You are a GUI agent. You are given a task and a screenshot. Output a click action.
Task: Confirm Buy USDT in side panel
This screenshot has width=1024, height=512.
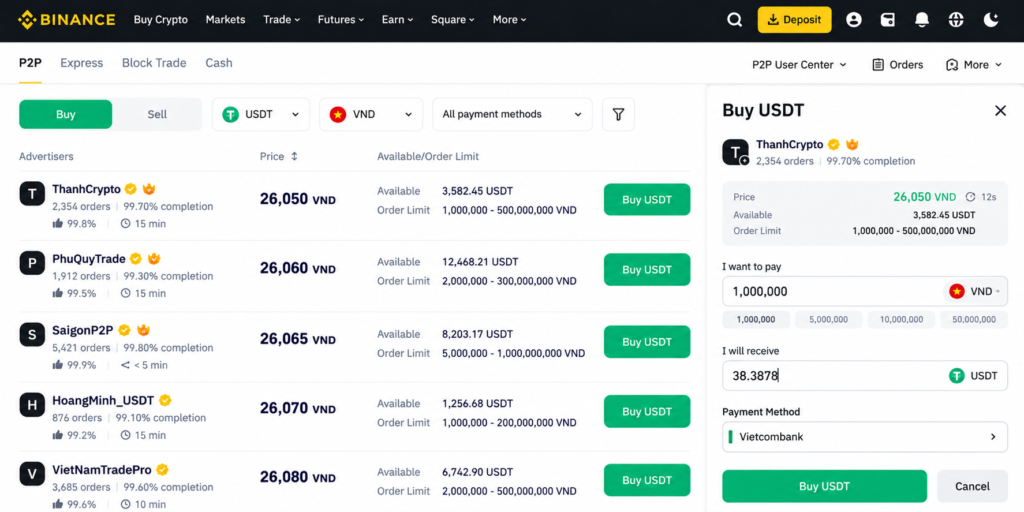point(824,486)
